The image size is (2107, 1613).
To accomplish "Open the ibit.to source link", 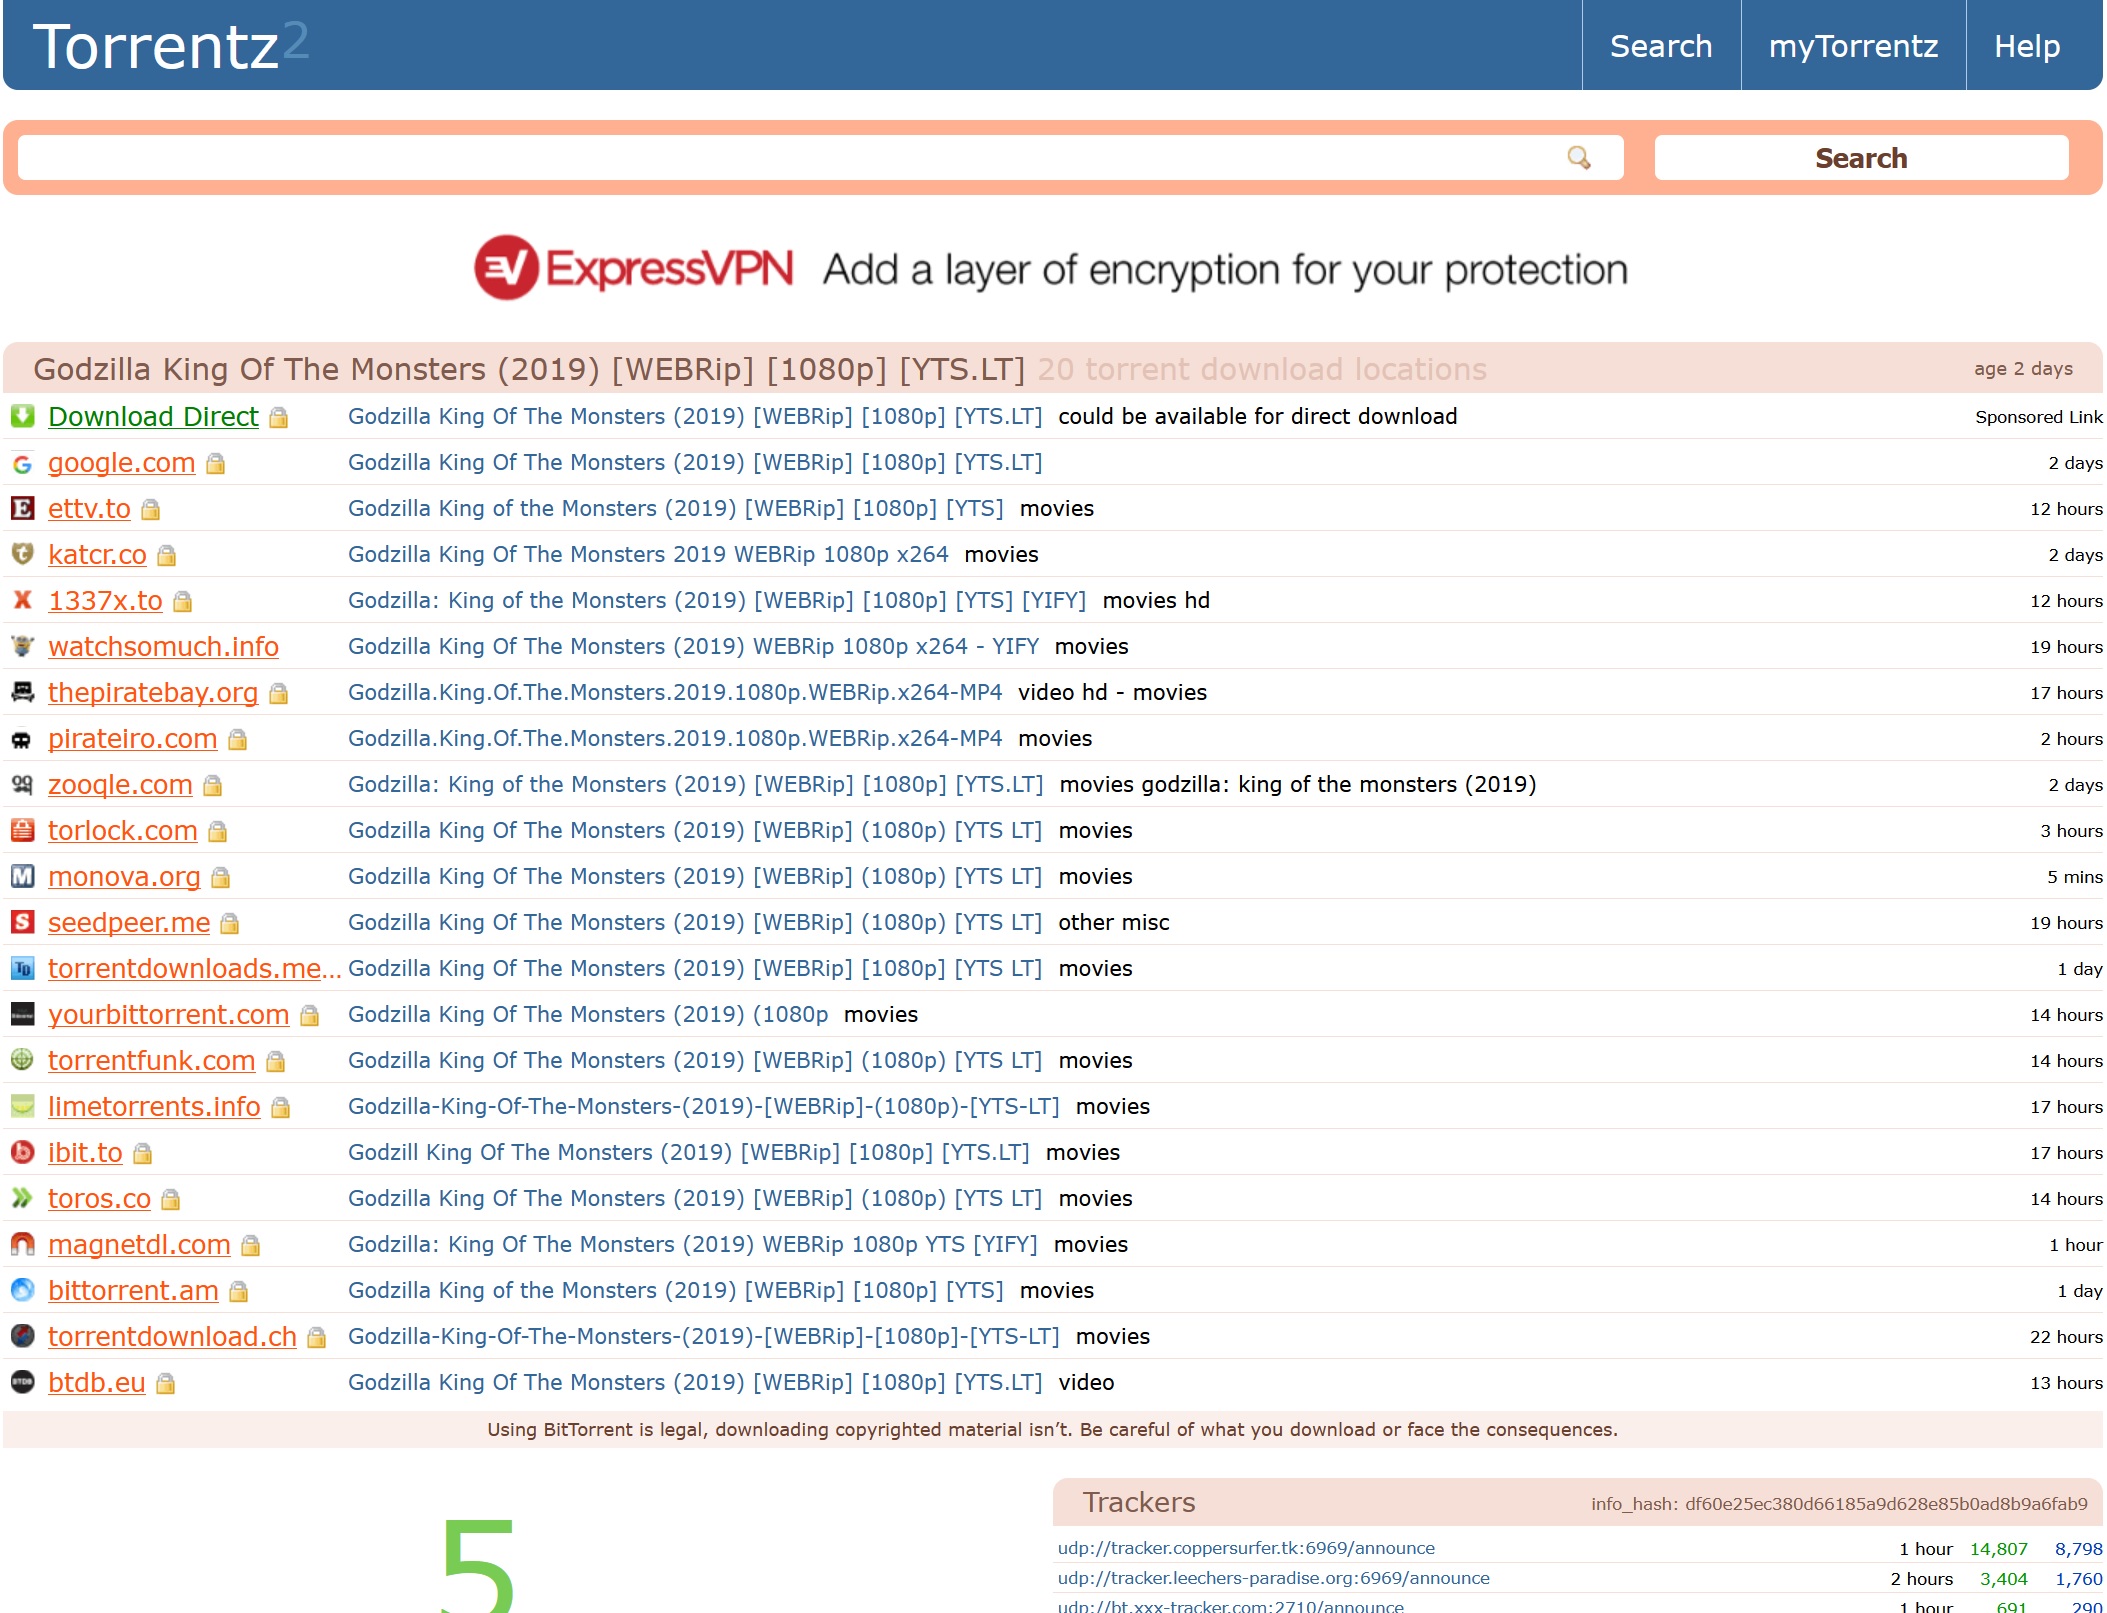I will click(85, 1152).
